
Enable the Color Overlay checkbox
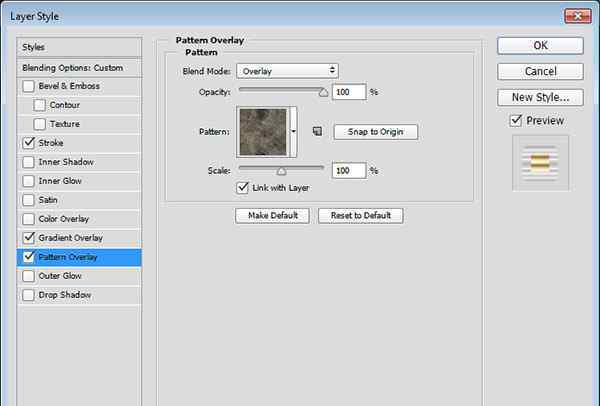(x=28, y=219)
